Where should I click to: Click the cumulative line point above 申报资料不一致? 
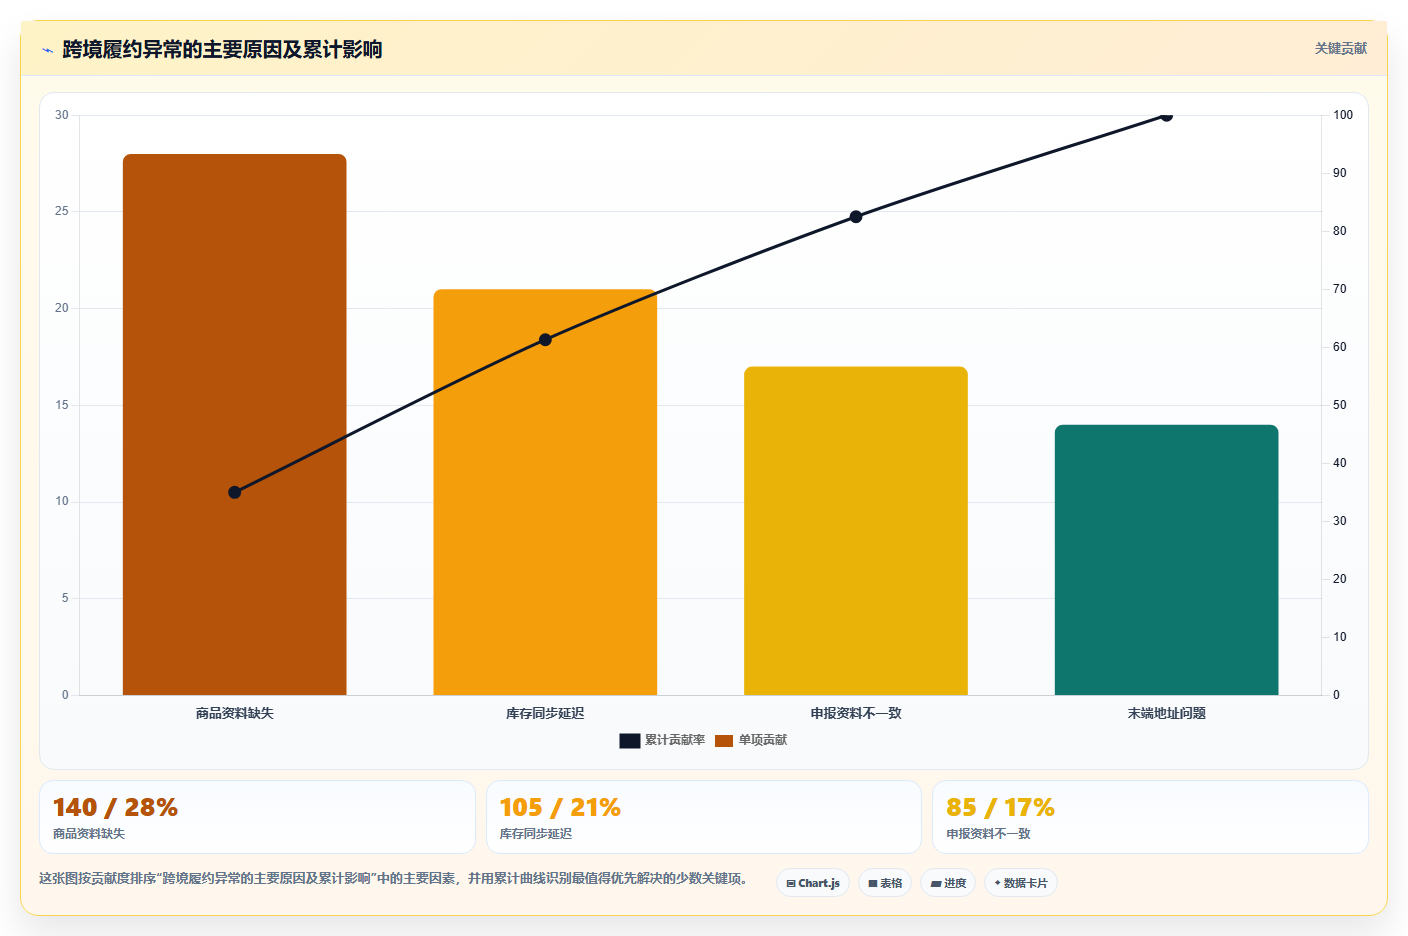[x=856, y=217]
